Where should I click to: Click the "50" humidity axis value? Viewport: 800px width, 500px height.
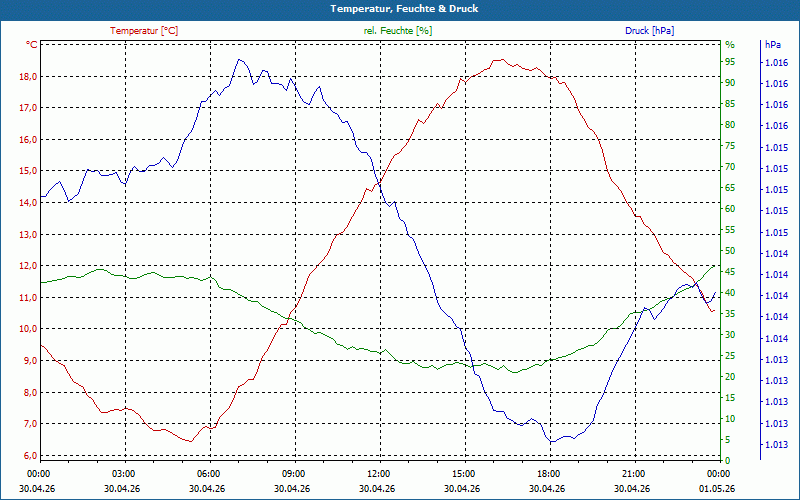[x=730, y=251]
